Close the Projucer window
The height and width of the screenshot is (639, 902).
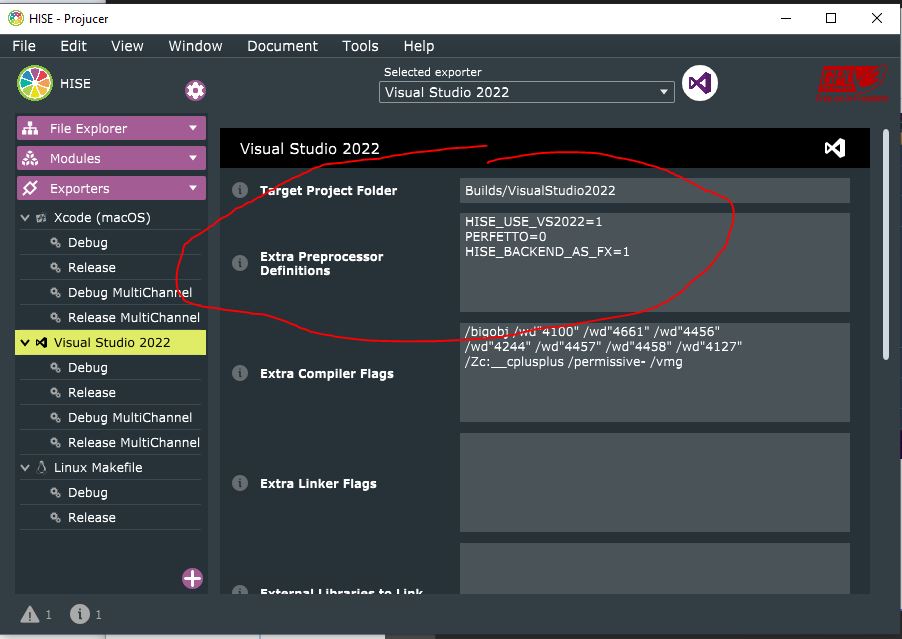(877, 18)
